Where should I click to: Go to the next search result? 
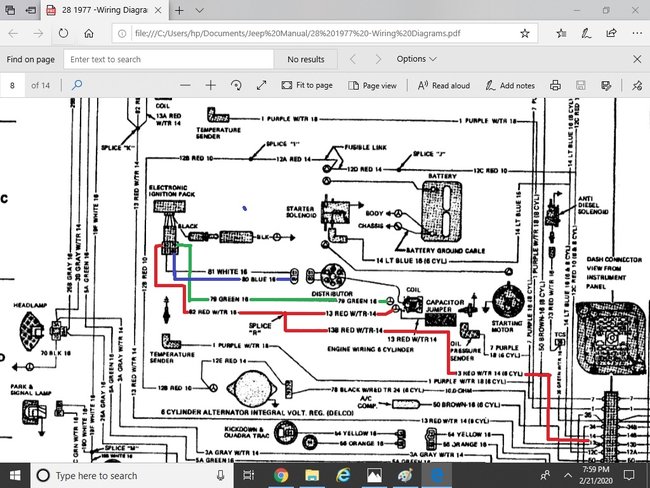[x=377, y=59]
